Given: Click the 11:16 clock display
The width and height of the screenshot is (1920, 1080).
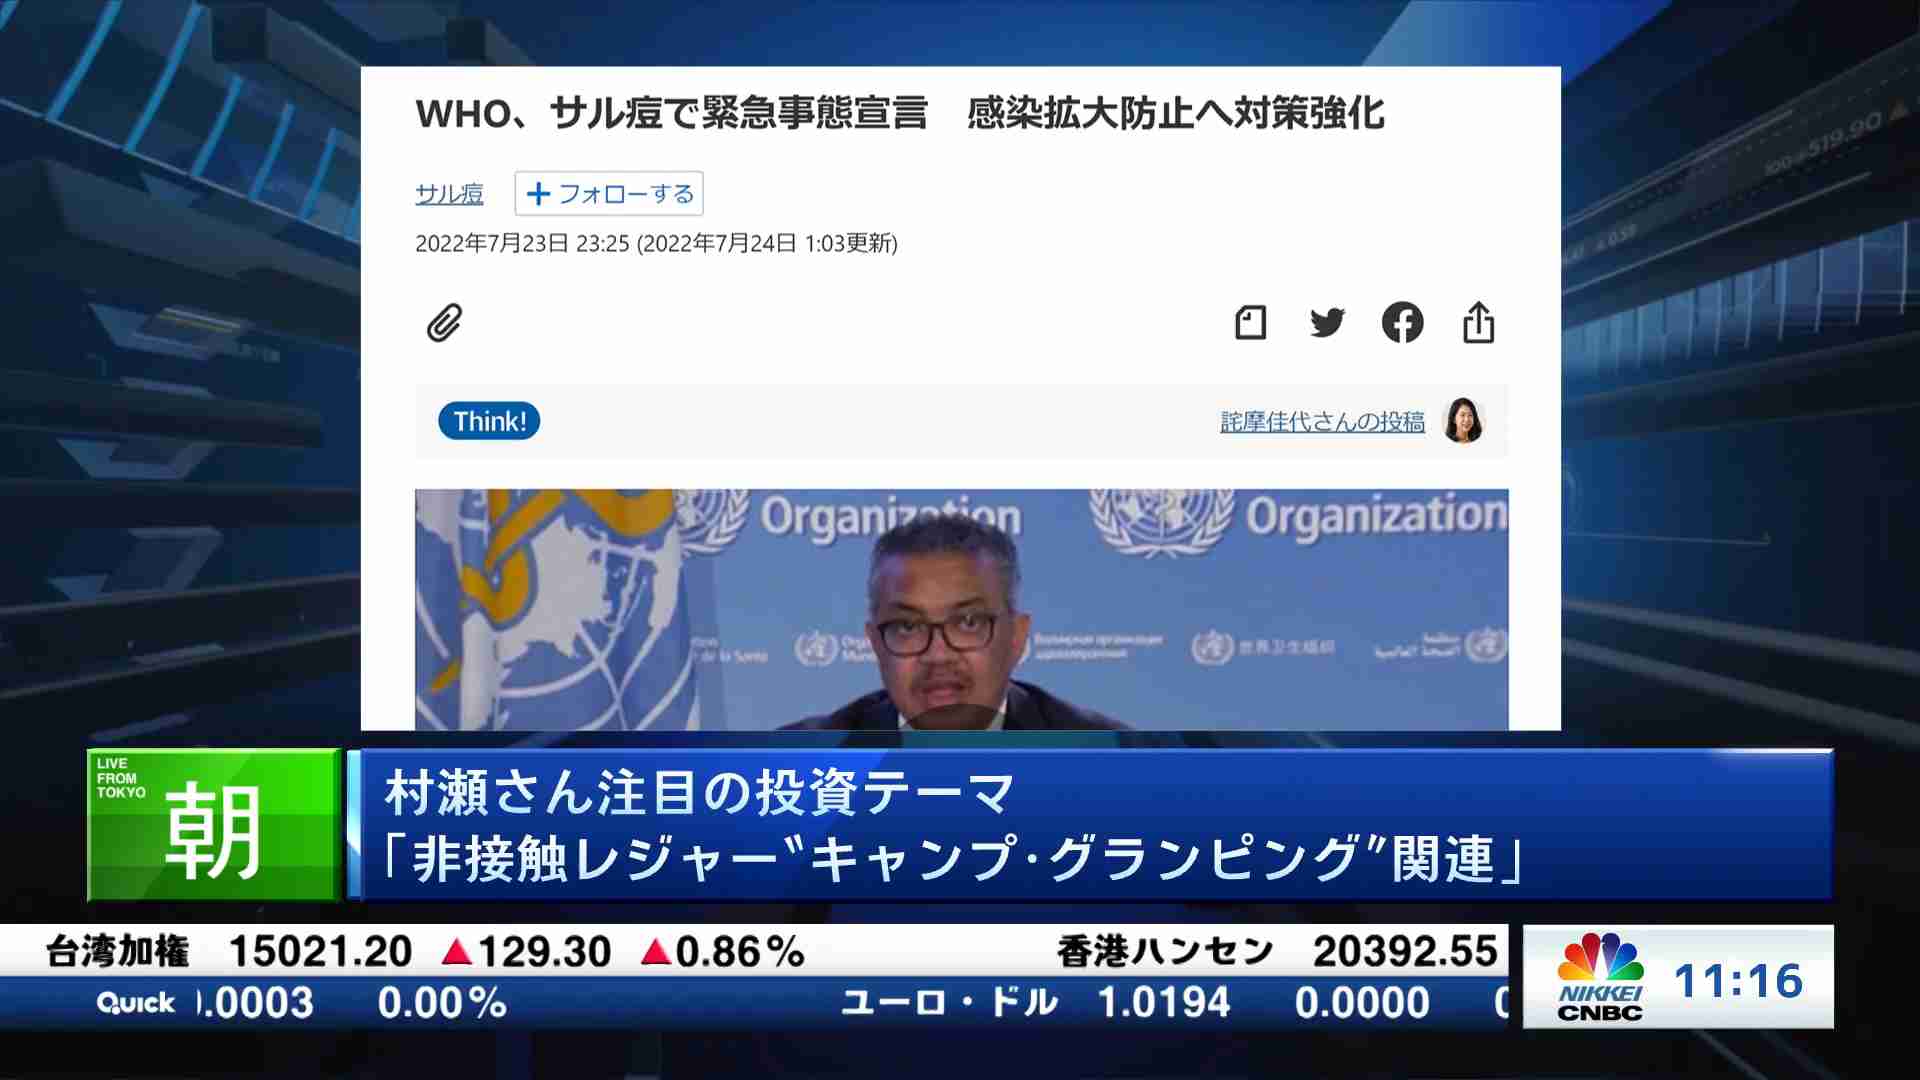Looking at the screenshot, I should click(1738, 981).
